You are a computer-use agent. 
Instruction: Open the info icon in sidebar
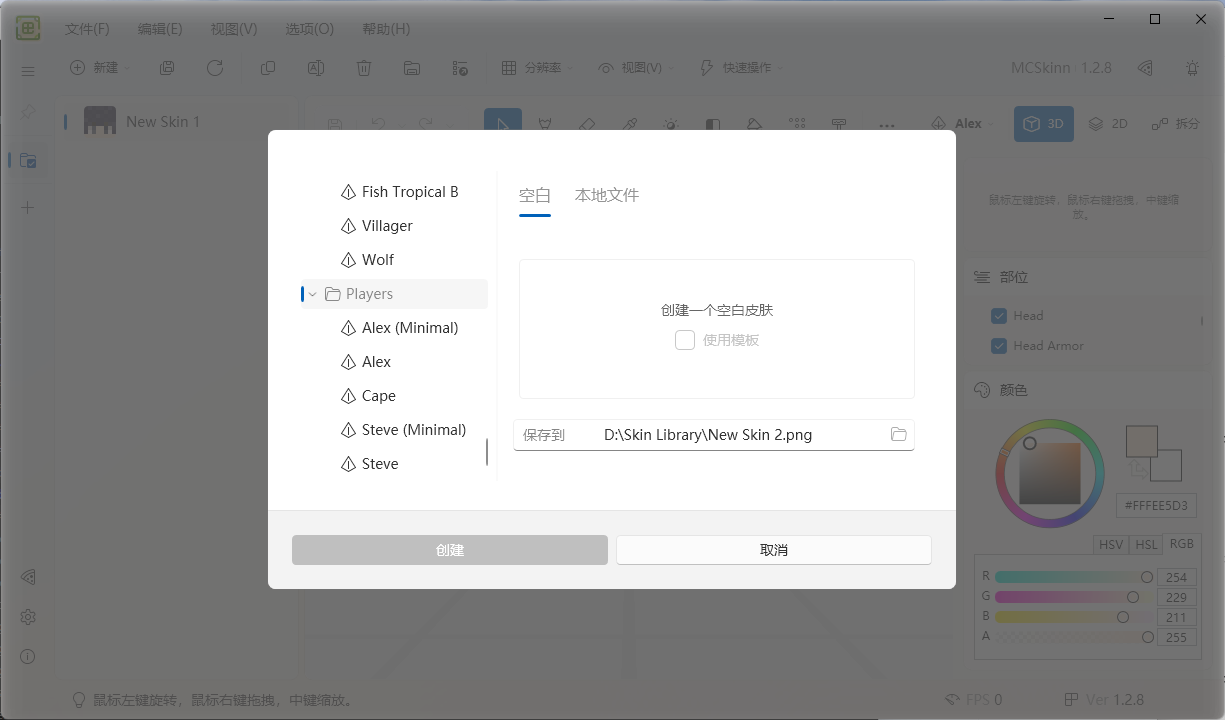point(28,657)
